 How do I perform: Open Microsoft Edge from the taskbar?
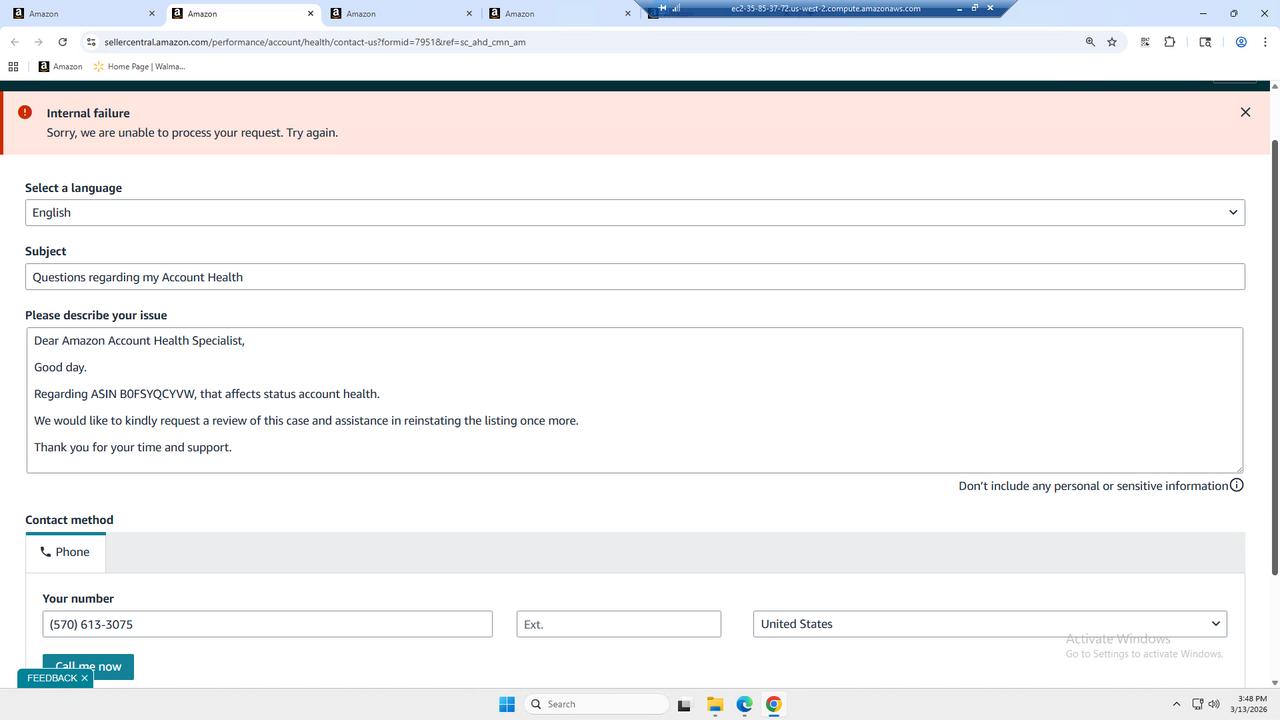[x=744, y=704]
